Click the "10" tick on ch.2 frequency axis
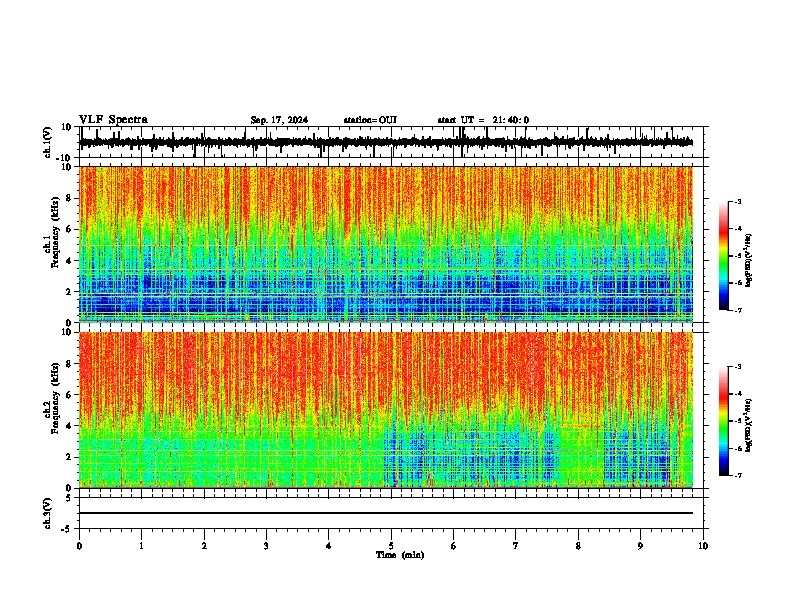 67,332
